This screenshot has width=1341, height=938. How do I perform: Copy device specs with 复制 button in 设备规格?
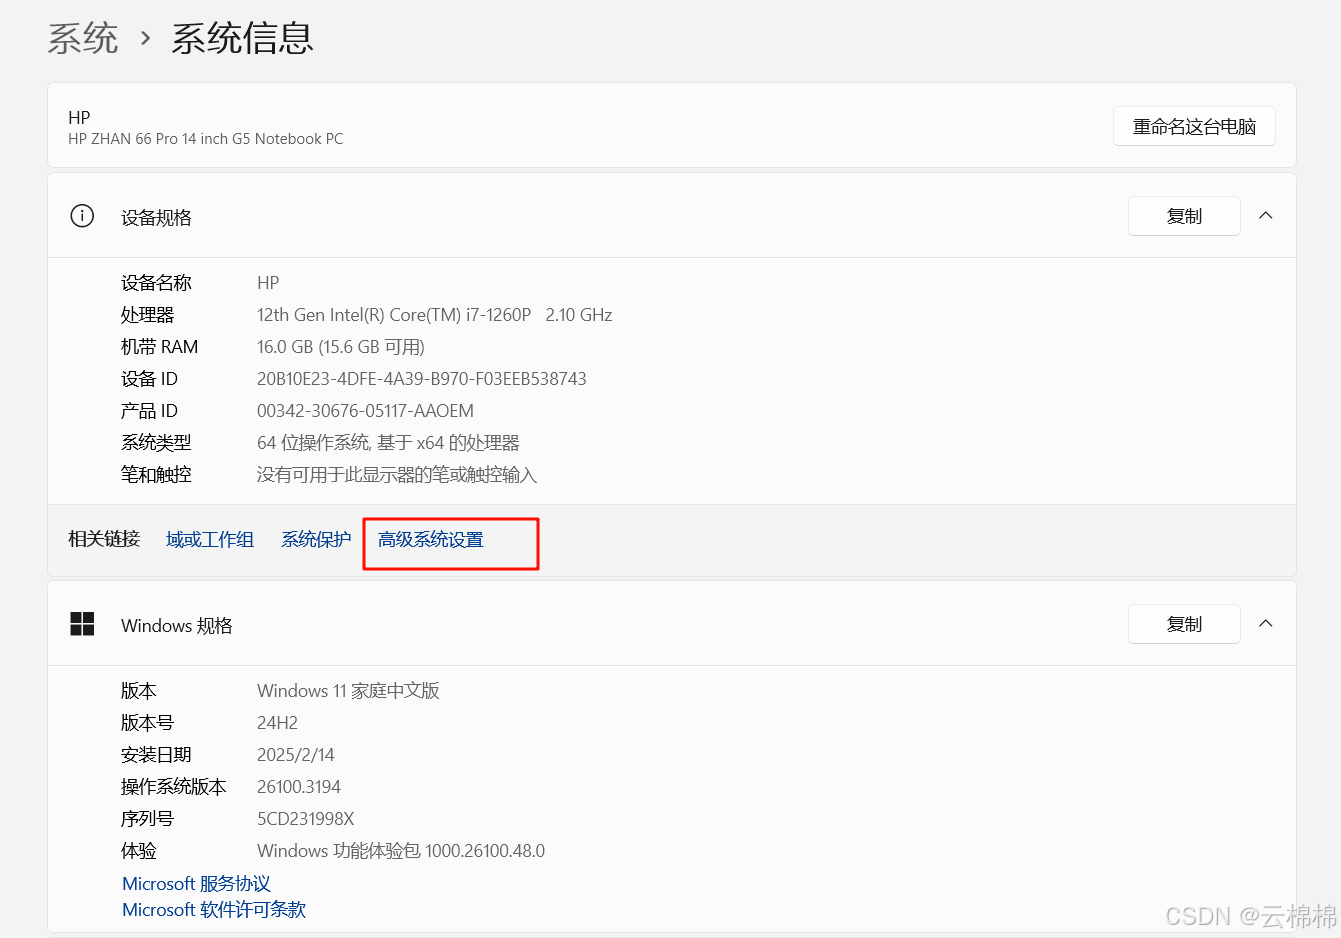coord(1184,216)
